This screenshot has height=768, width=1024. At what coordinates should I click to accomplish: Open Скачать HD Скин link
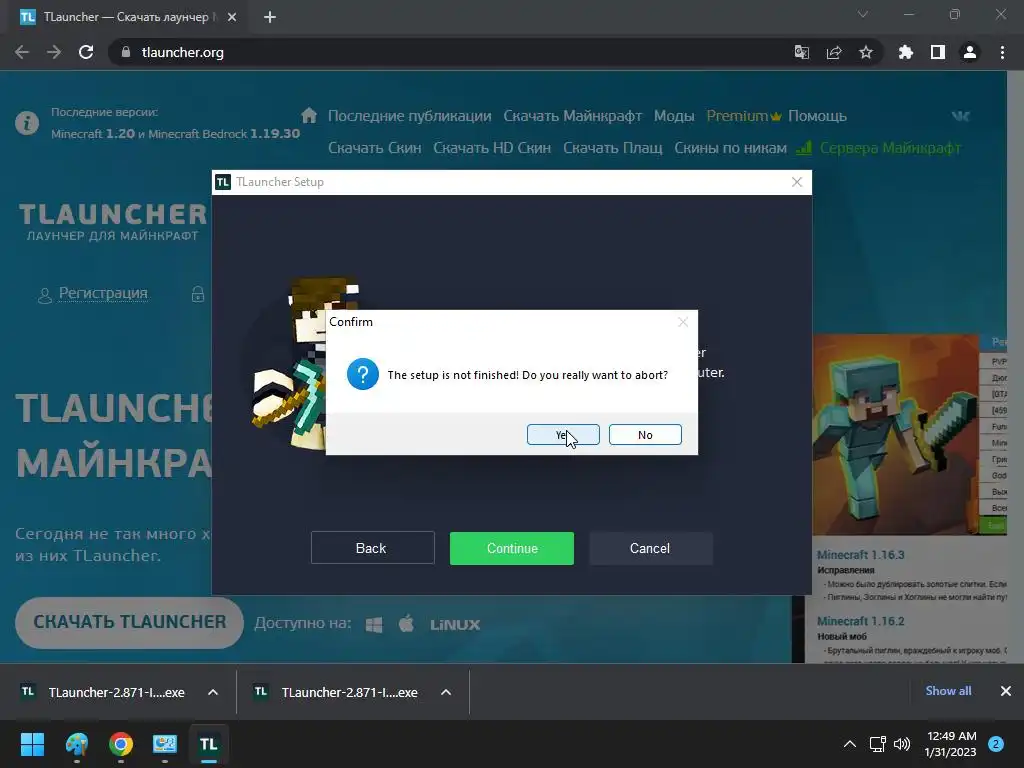pyautogui.click(x=492, y=148)
